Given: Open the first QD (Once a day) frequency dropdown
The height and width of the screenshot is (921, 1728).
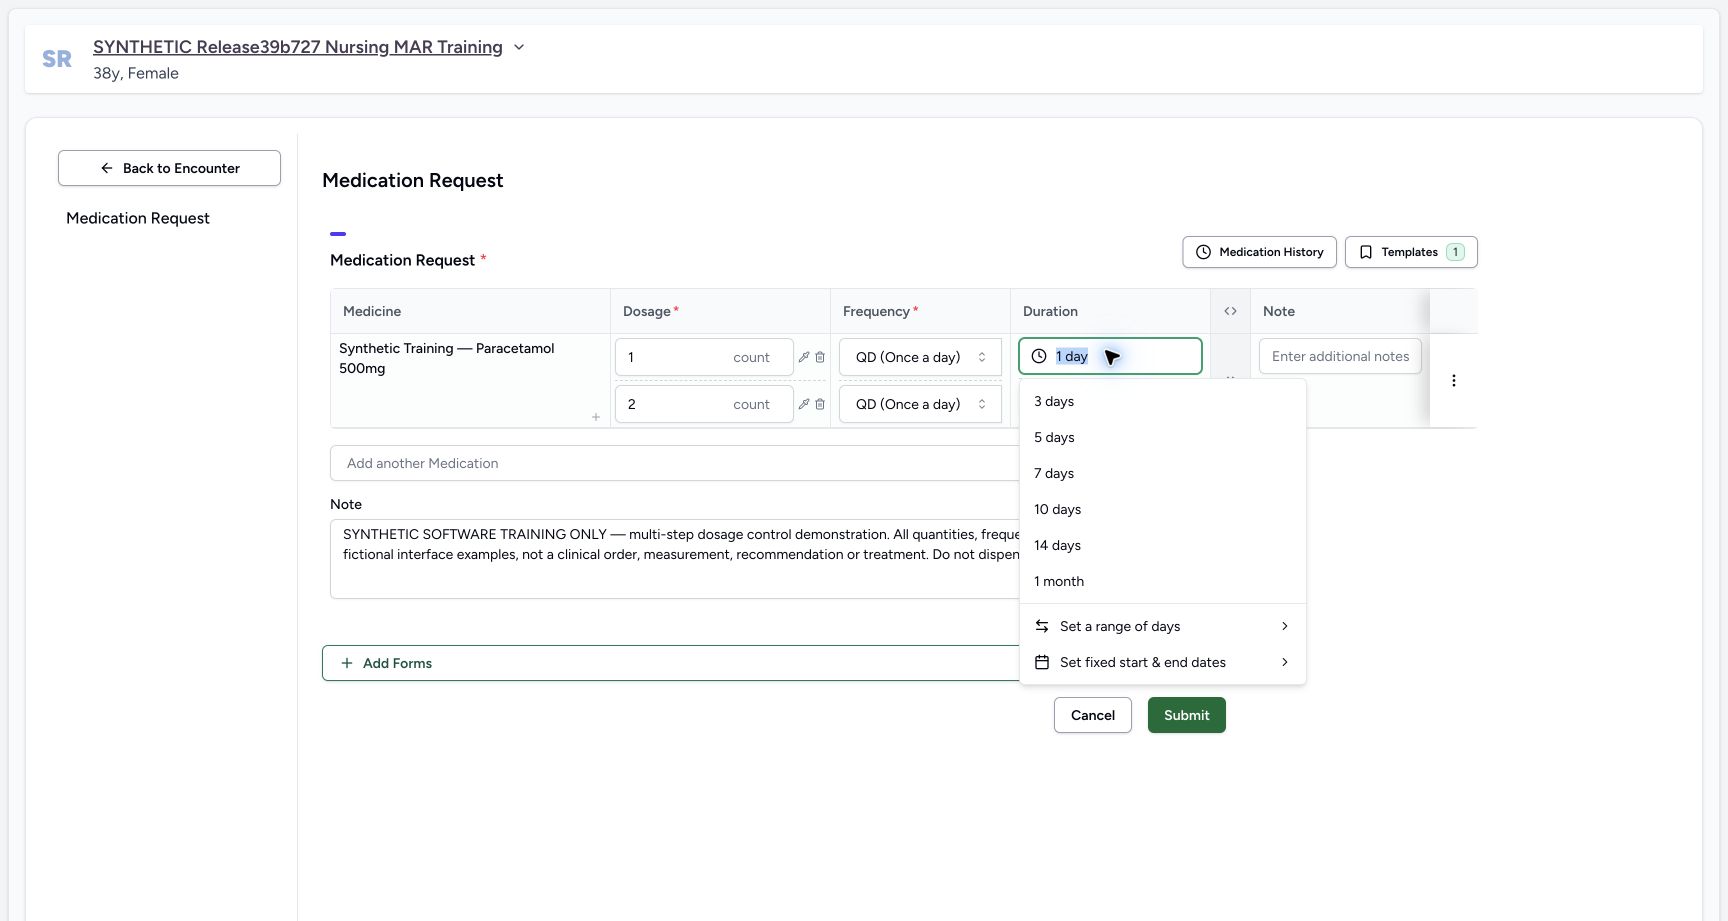Looking at the screenshot, I should pyautogui.click(x=920, y=357).
